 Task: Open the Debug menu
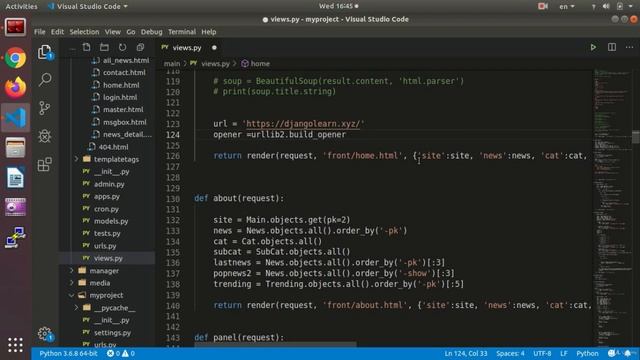point(151,32)
